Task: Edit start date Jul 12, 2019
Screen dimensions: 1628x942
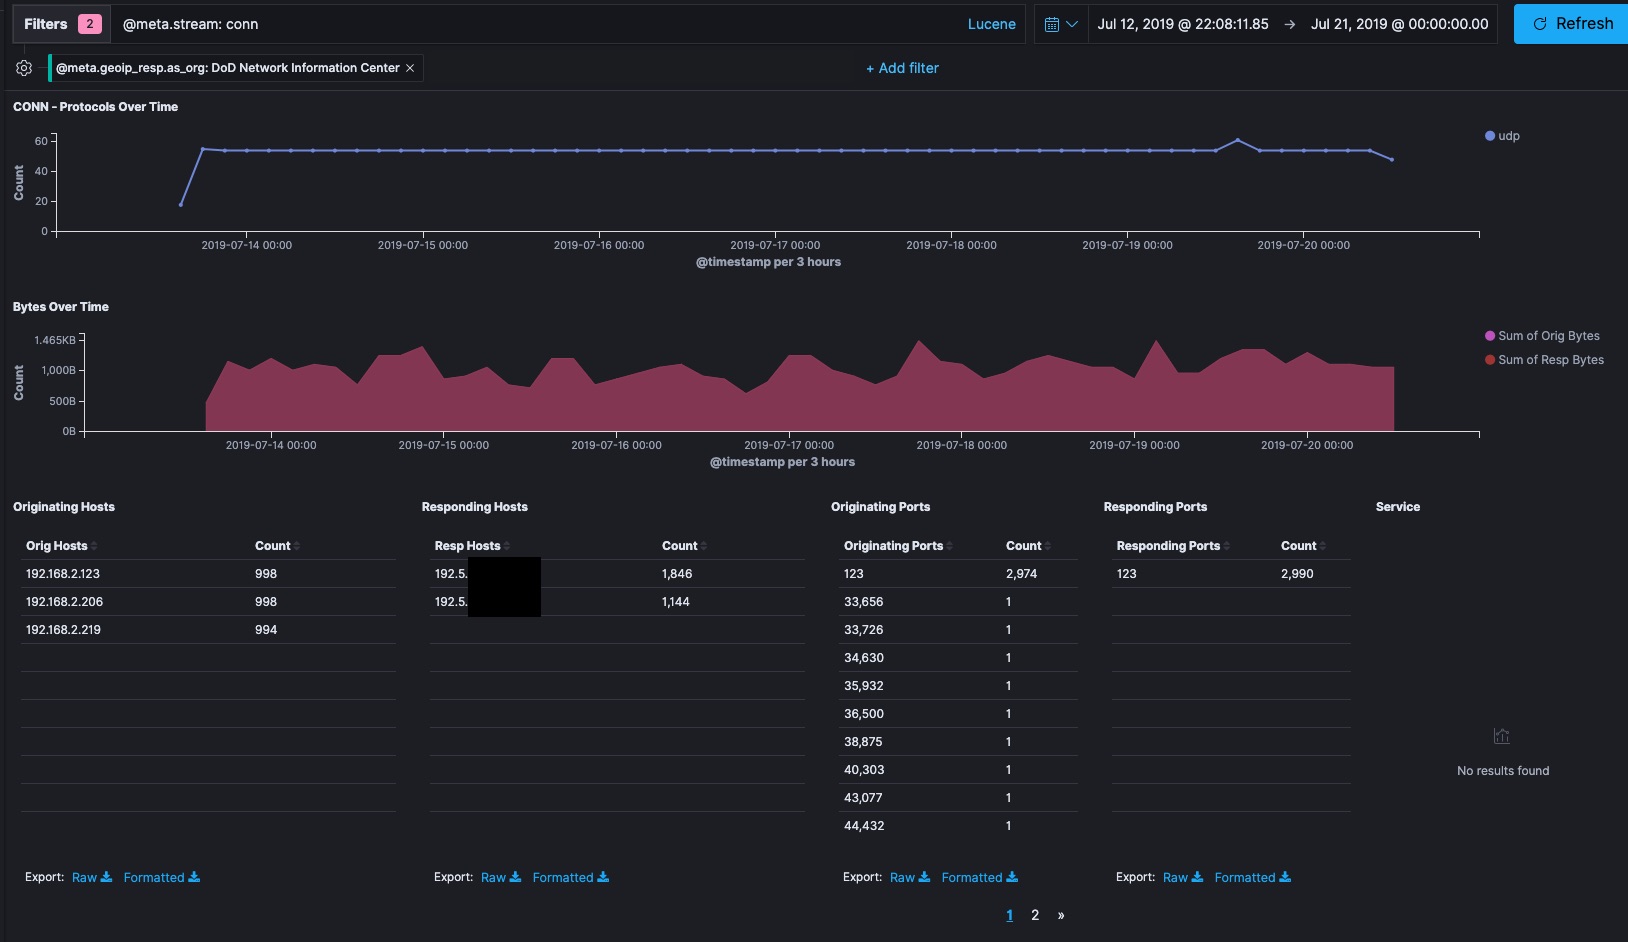Action: [x=1182, y=24]
